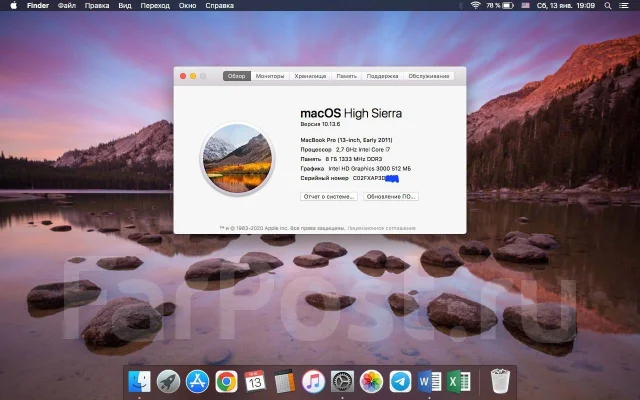Switch to the Мониторы tab
Viewport: 640px width, 400px height.
coord(270,76)
